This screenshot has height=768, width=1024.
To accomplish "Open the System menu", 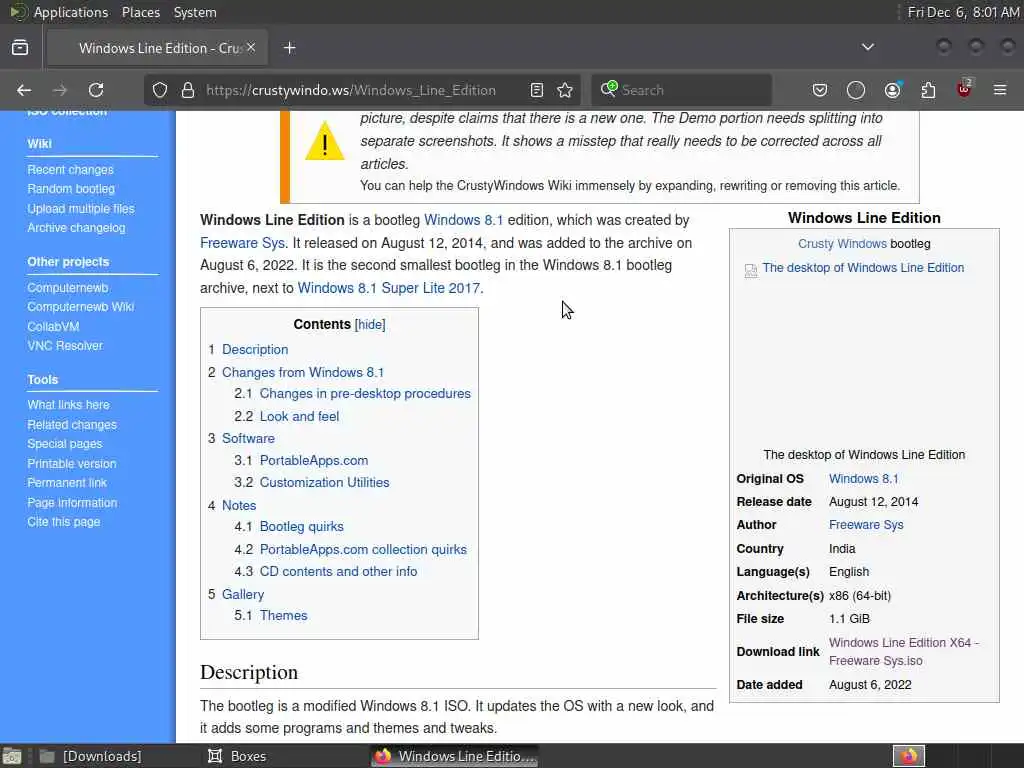I will tap(195, 12).
